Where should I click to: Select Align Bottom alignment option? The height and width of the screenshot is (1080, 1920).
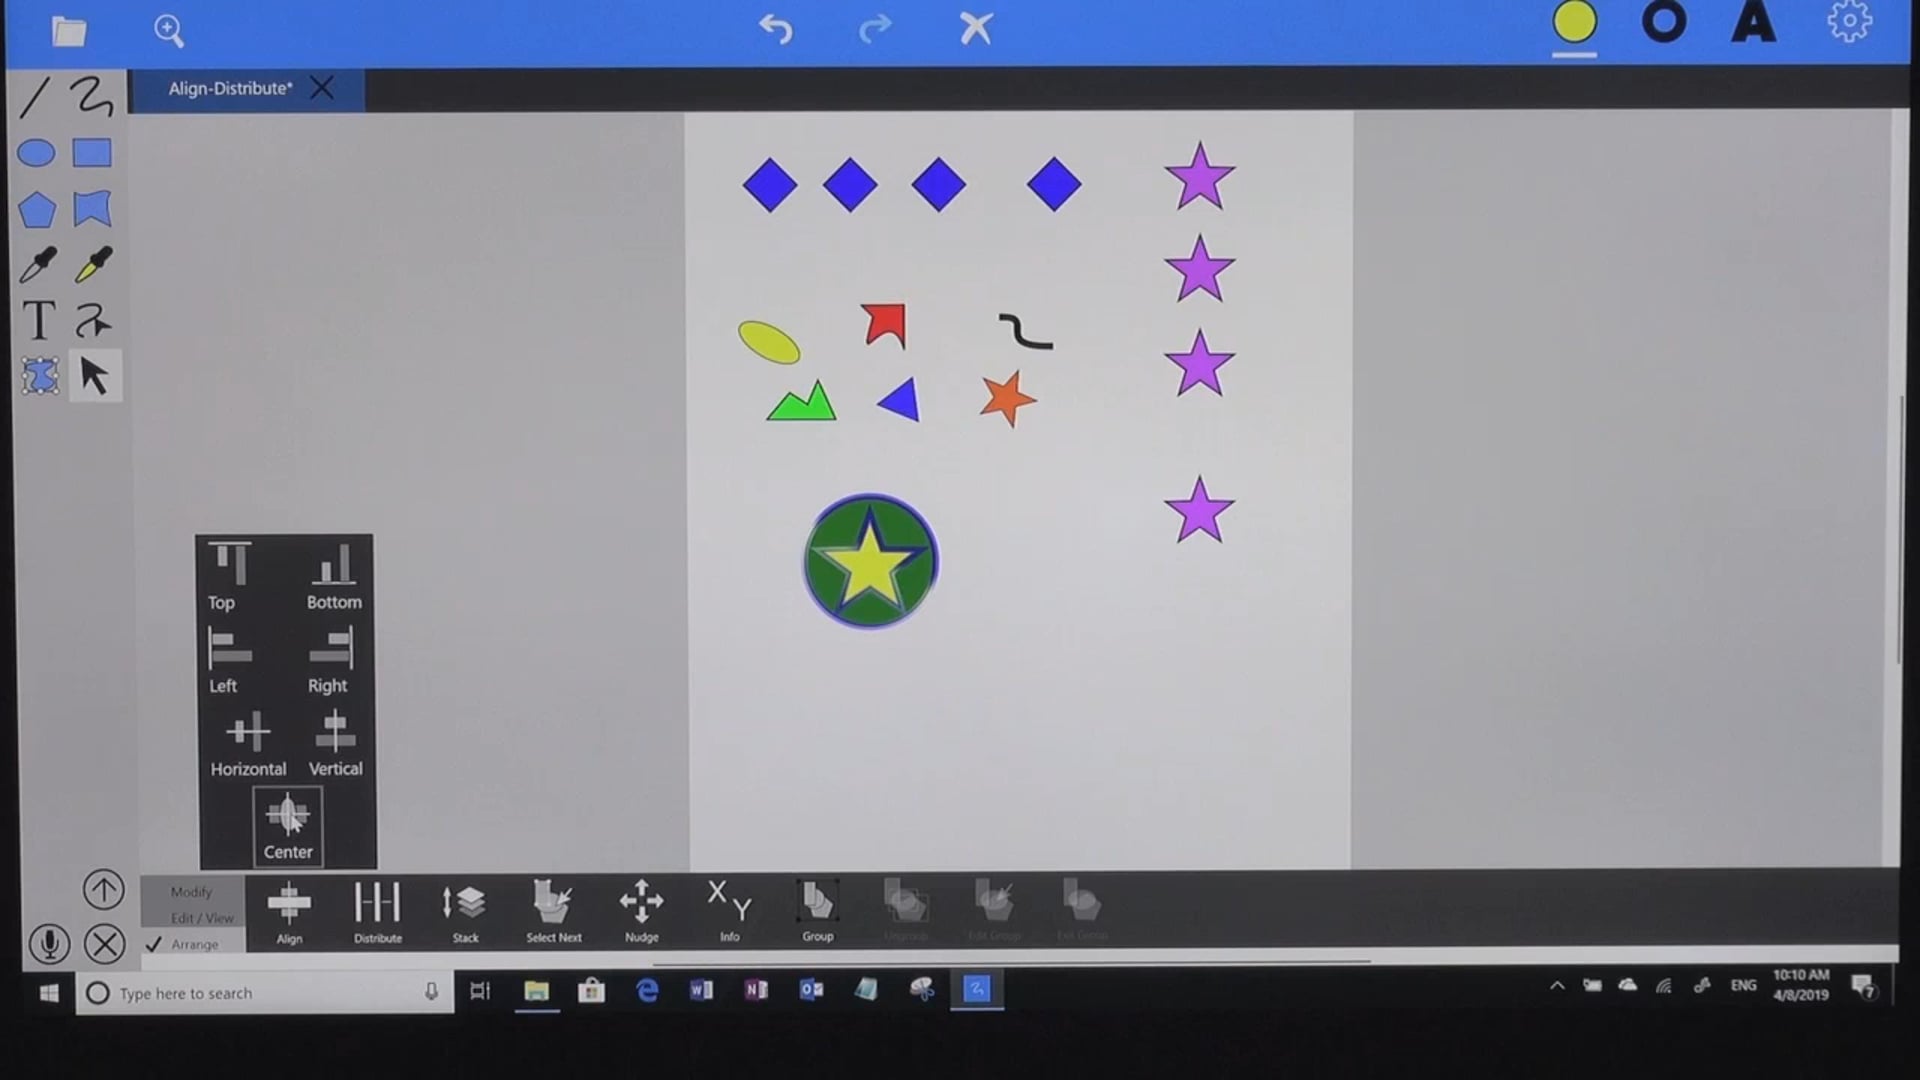(x=334, y=575)
